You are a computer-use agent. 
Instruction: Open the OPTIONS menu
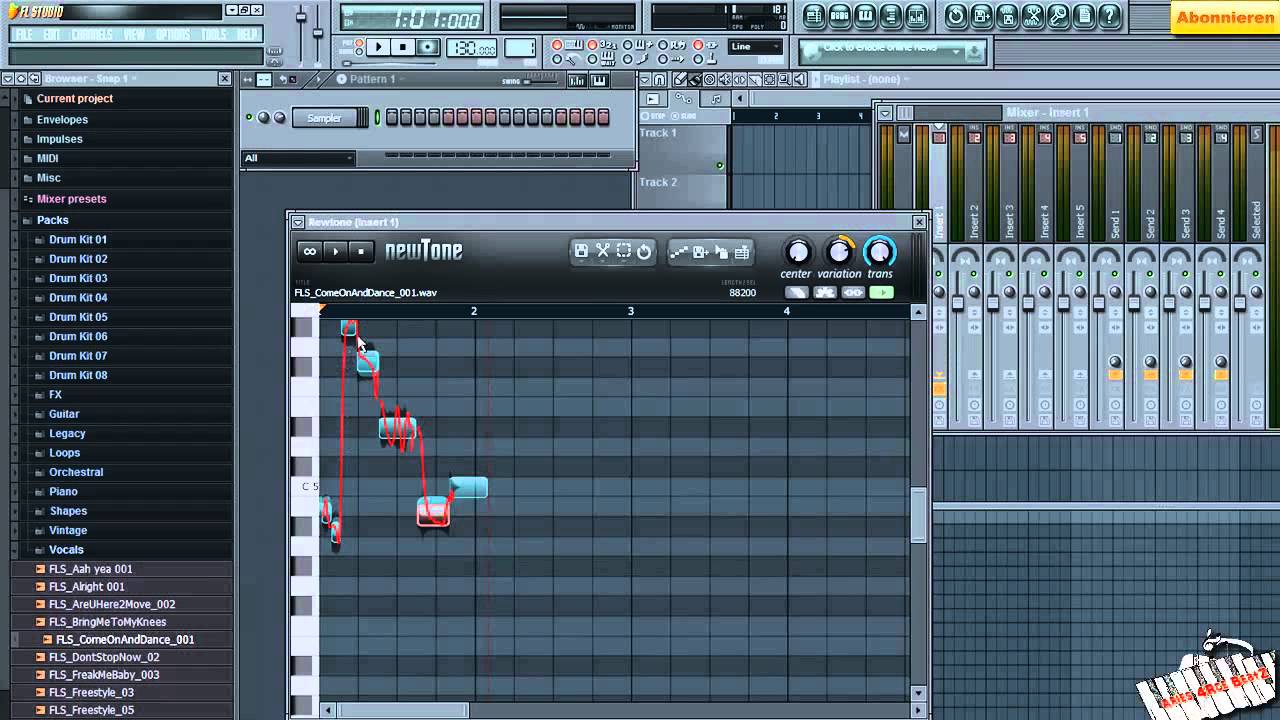click(173, 34)
